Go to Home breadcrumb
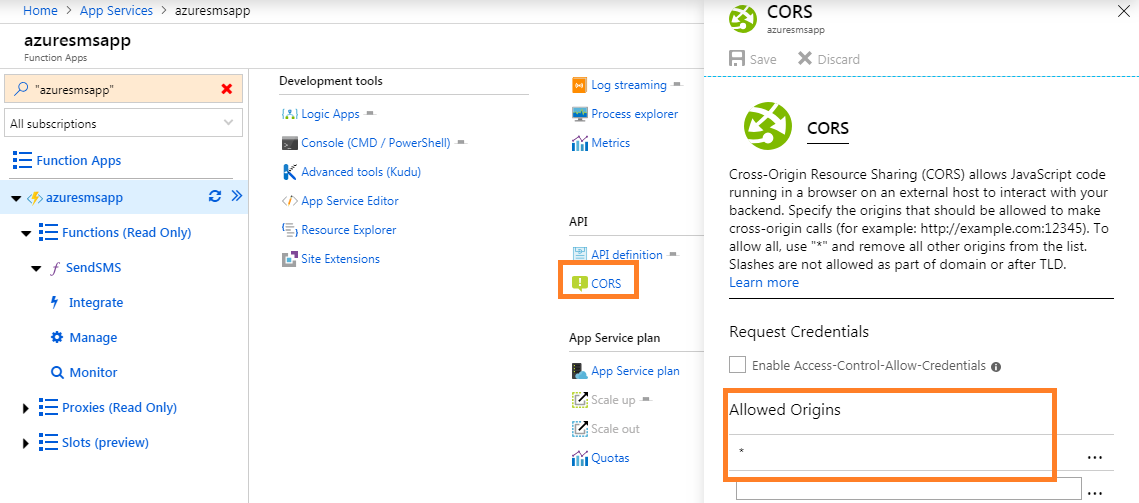This screenshot has height=503, width=1139. [40, 11]
